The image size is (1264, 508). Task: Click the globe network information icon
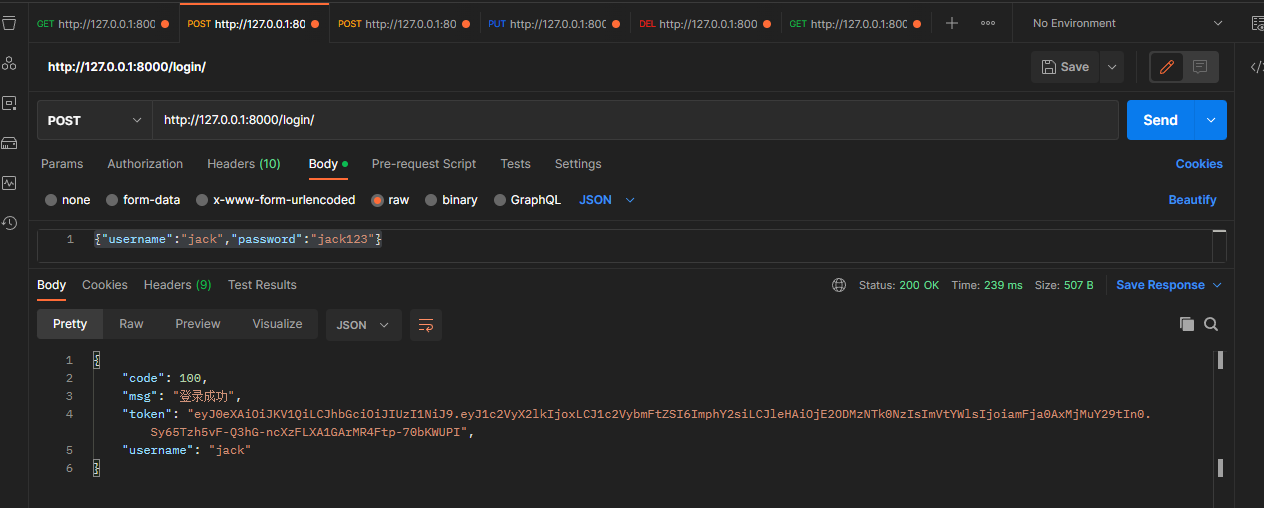pos(839,285)
